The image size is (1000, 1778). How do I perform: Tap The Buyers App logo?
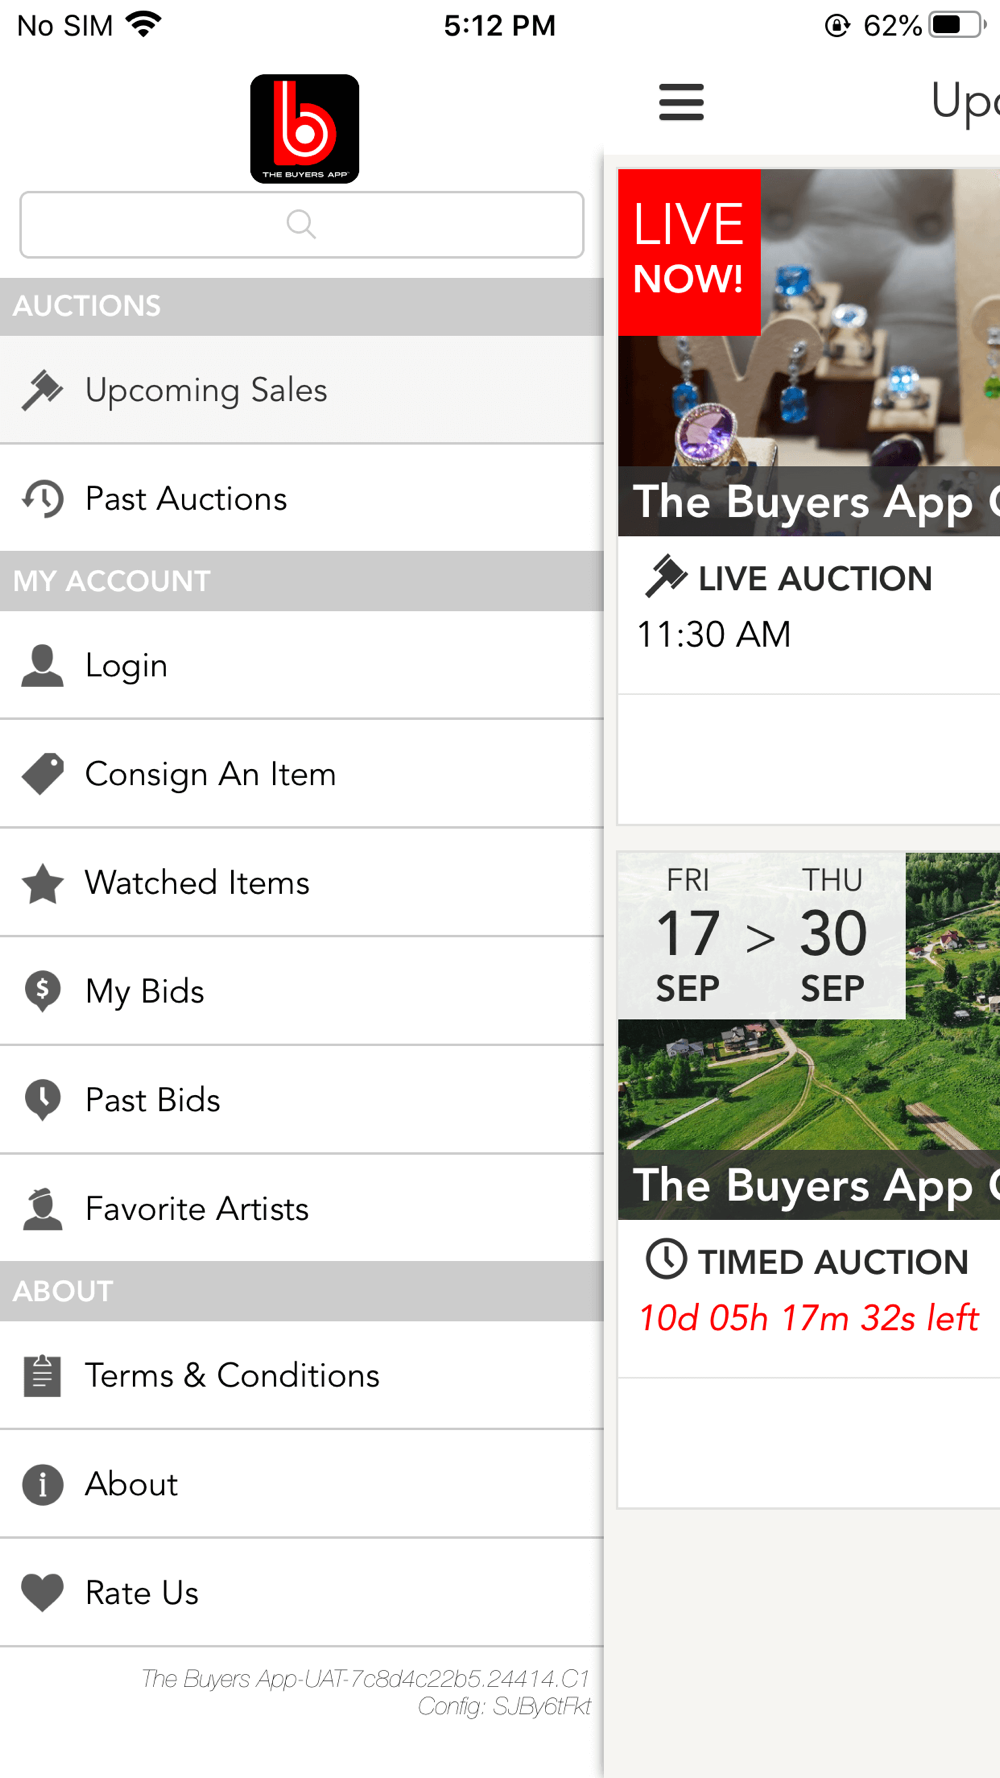click(304, 128)
